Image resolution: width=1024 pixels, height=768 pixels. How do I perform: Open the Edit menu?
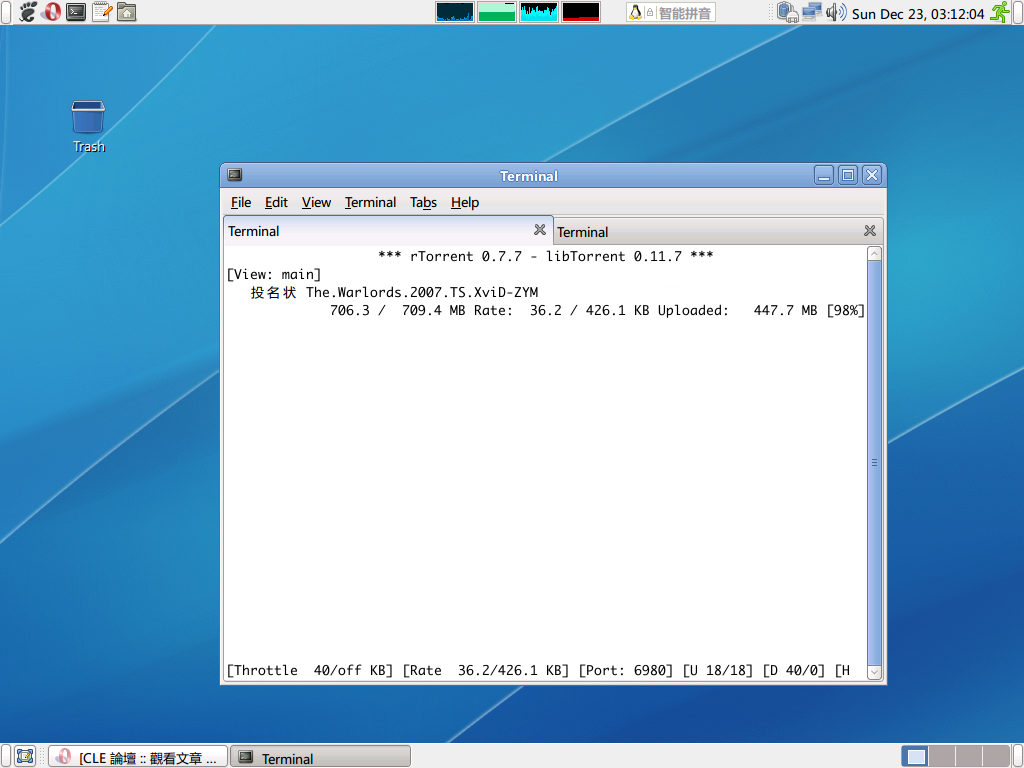(x=276, y=202)
